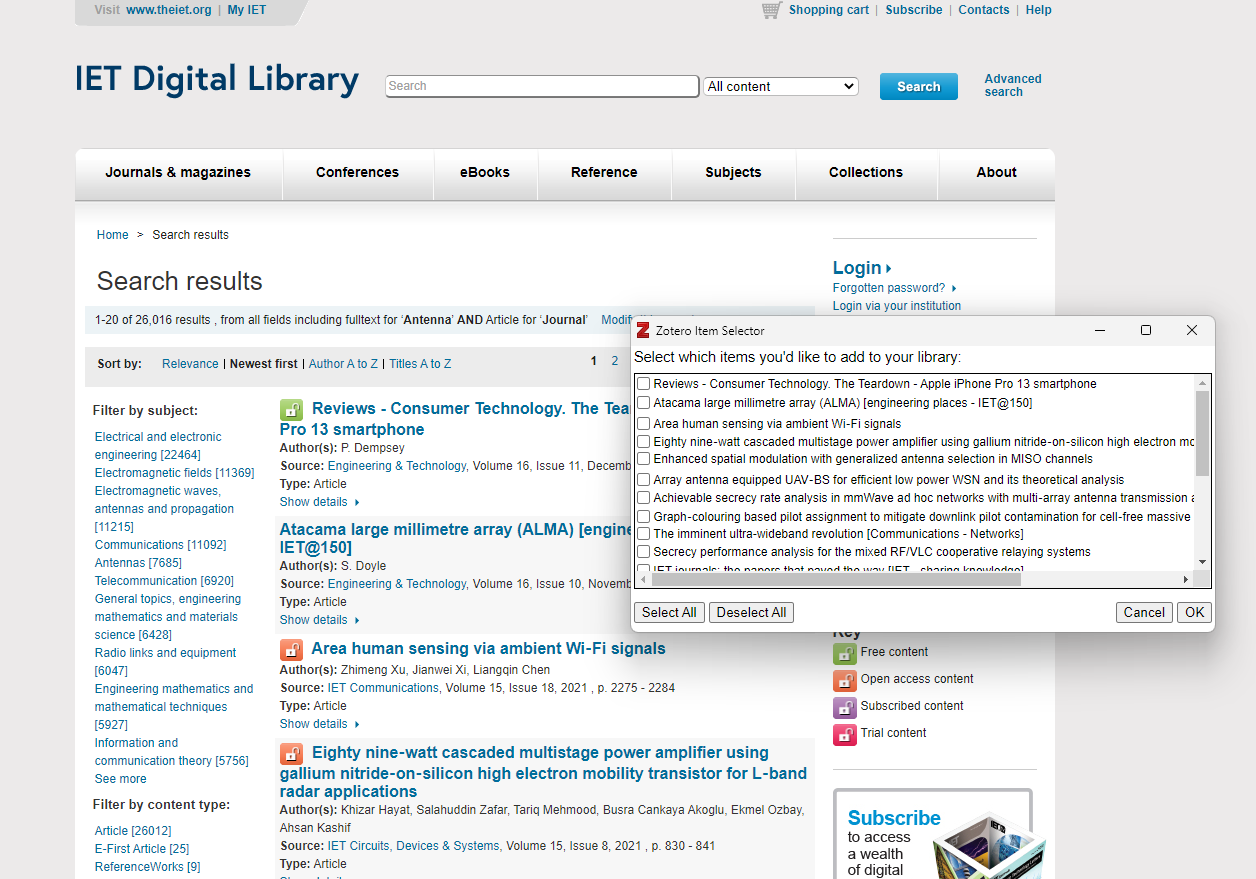Screen dimensions: 1256x879
Task: Filter by Antennas [7685] subject
Action: (x=138, y=563)
